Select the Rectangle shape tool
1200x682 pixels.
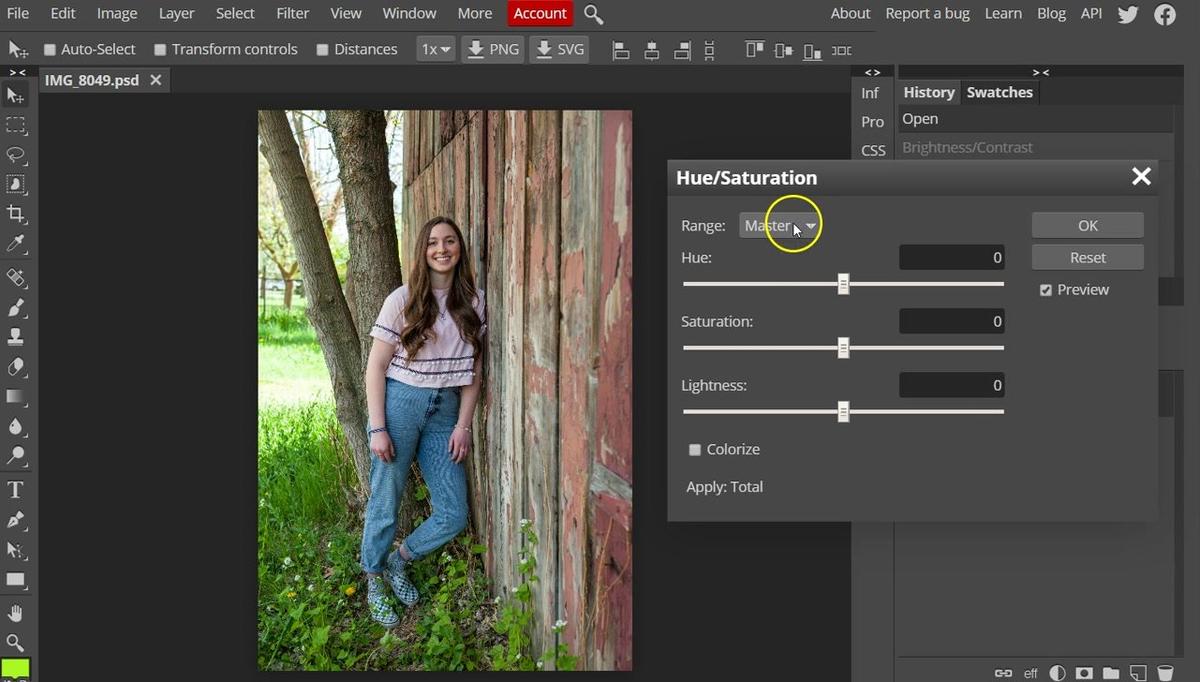16,579
